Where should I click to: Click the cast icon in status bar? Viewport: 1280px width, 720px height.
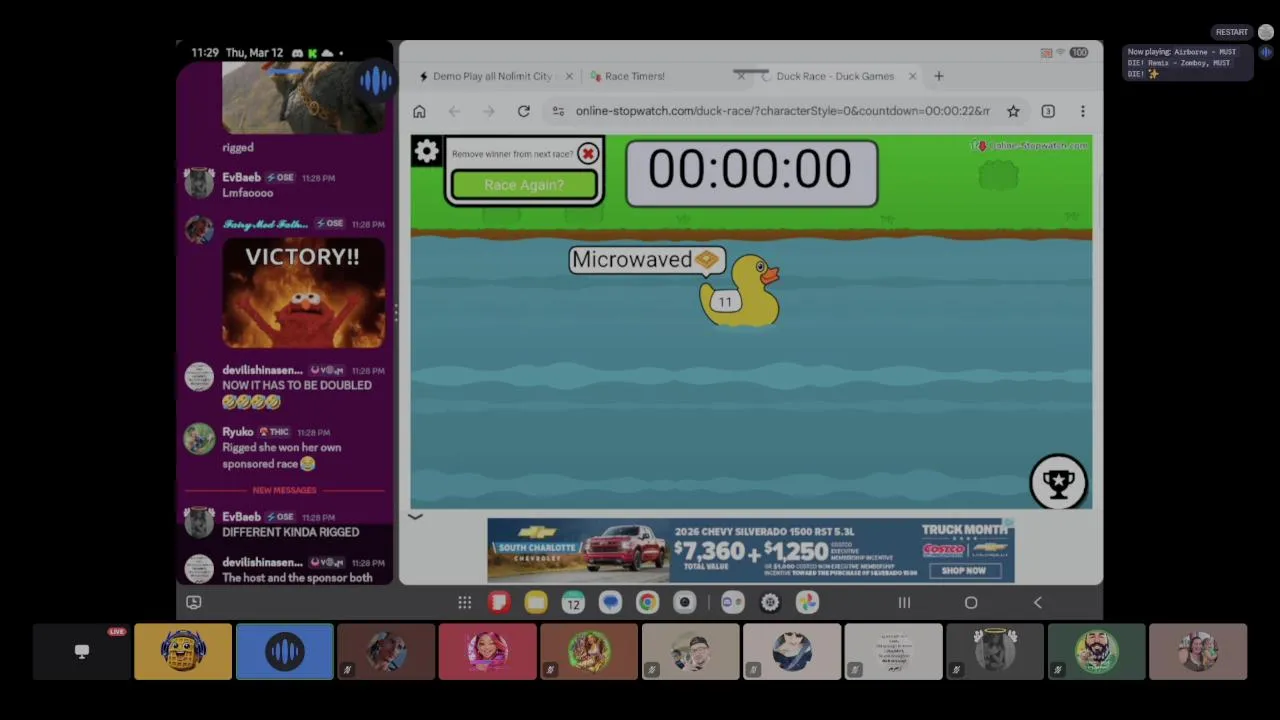click(x=1046, y=52)
